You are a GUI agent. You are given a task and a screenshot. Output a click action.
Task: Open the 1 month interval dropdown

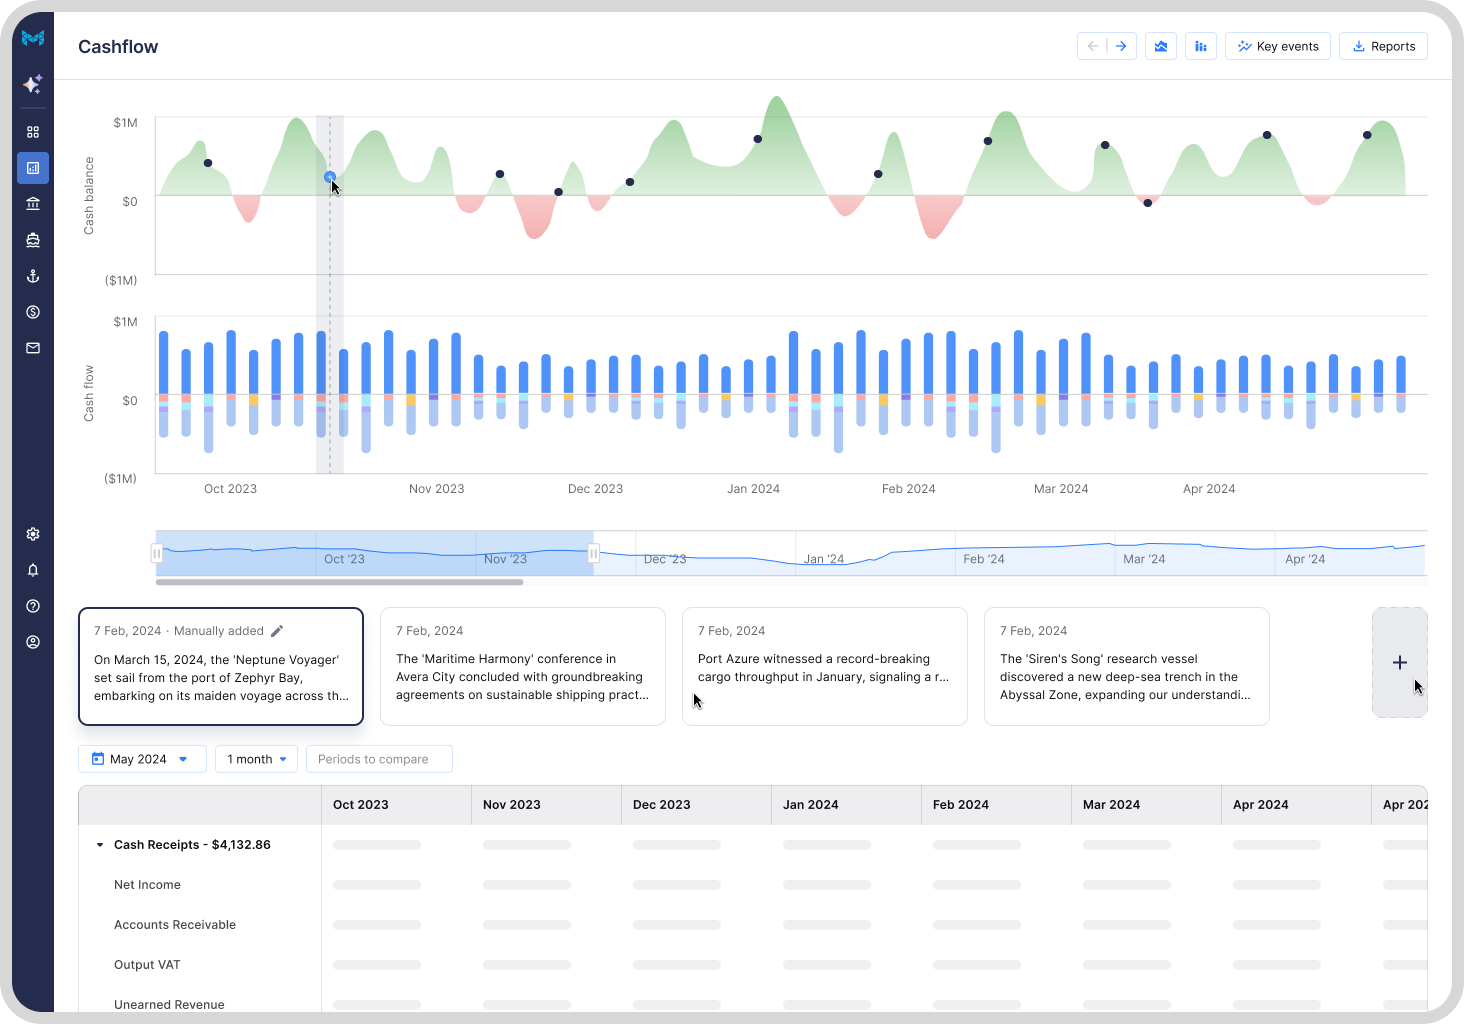click(x=256, y=759)
